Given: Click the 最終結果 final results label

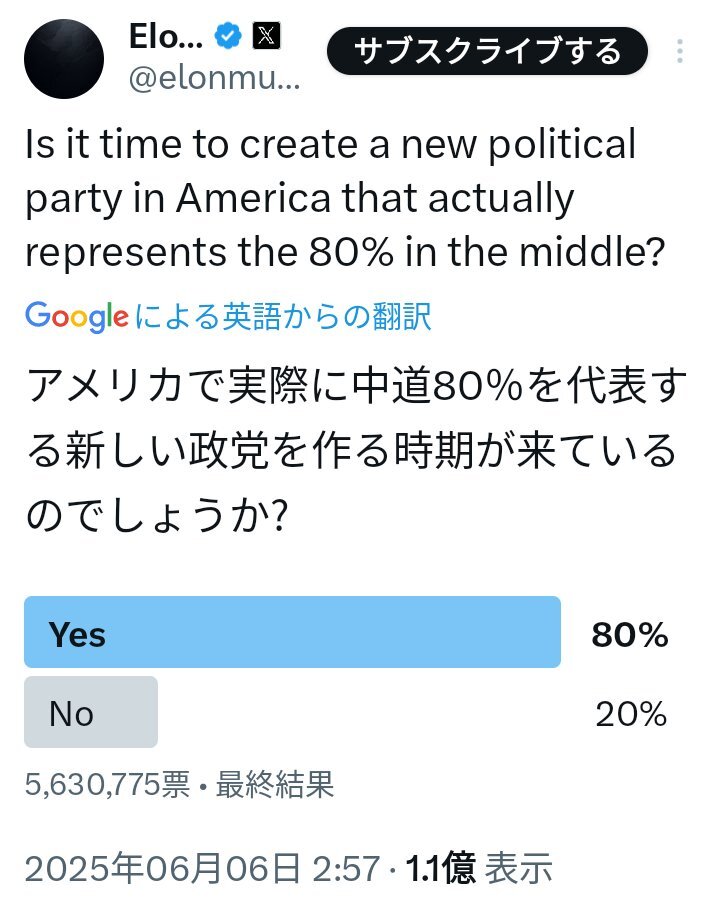Looking at the screenshot, I should tap(275, 784).
